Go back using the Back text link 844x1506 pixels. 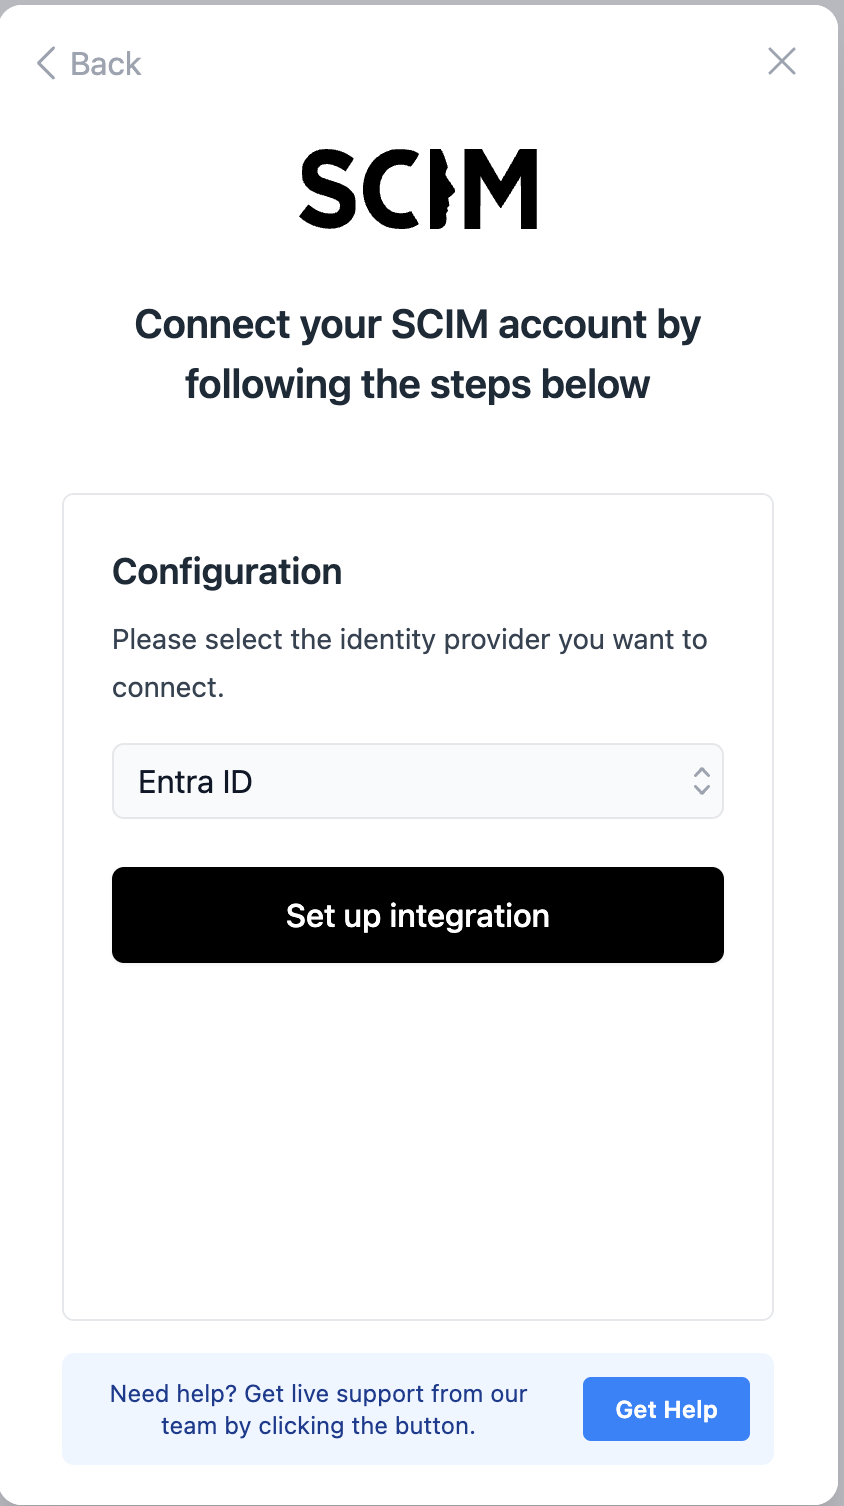point(106,64)
